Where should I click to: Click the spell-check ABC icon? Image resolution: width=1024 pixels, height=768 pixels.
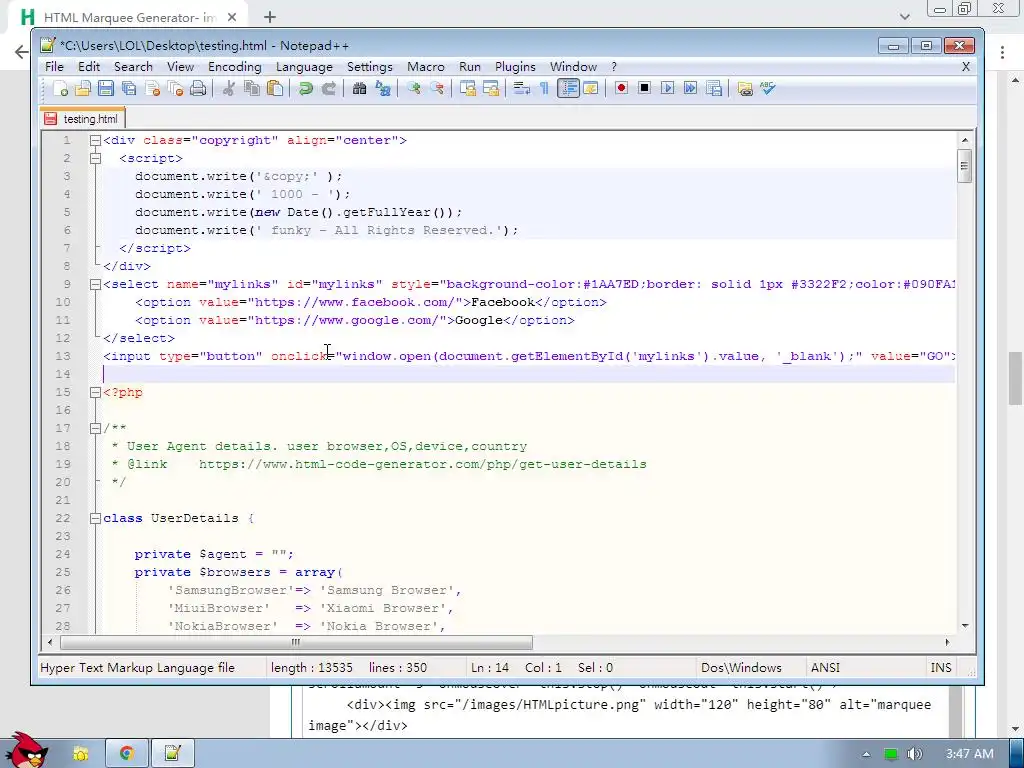(768, 88)
